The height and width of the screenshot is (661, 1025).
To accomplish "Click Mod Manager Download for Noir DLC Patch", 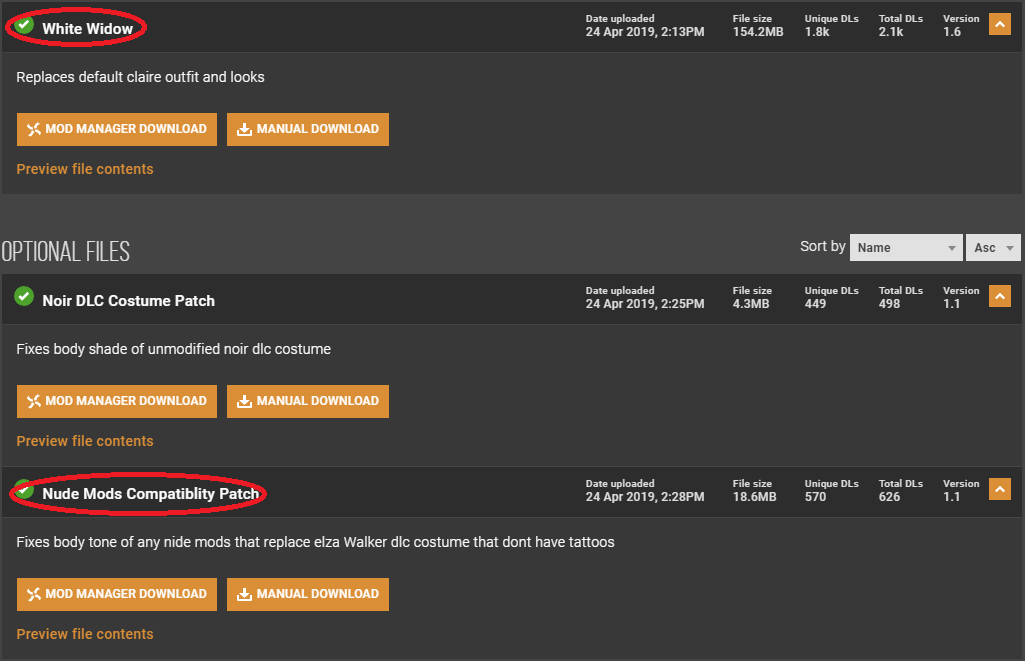I will (x=117, y=401).
